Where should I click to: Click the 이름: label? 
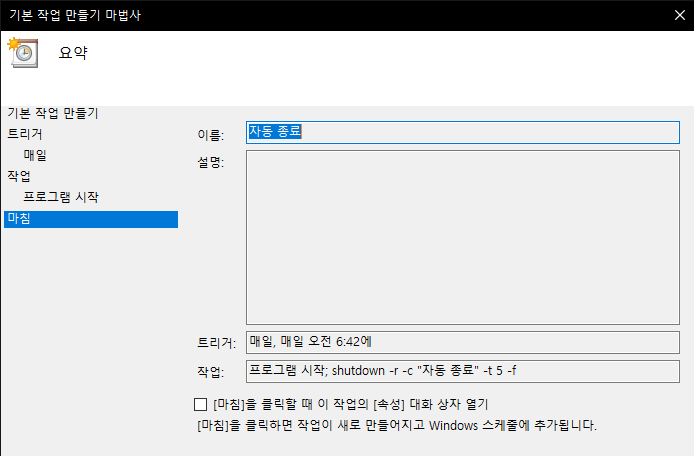tap(211, 135)
